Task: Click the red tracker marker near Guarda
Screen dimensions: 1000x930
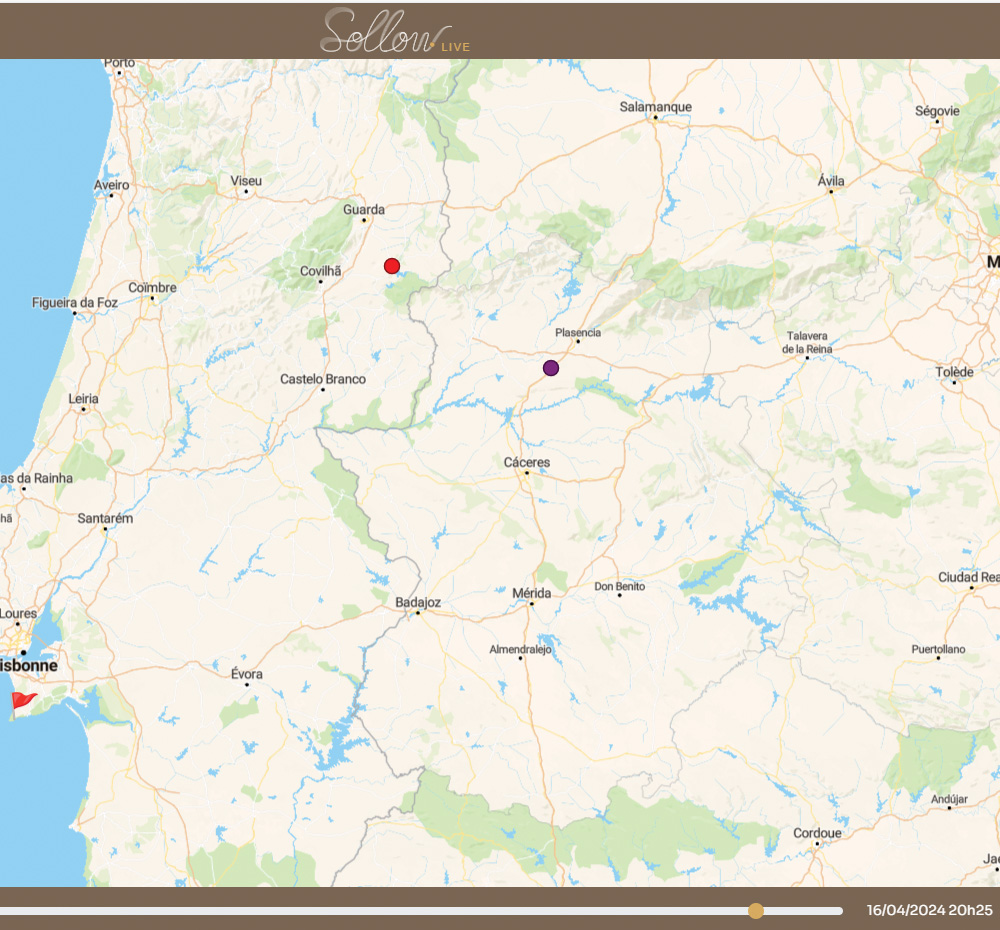Action: coord(392,266)
